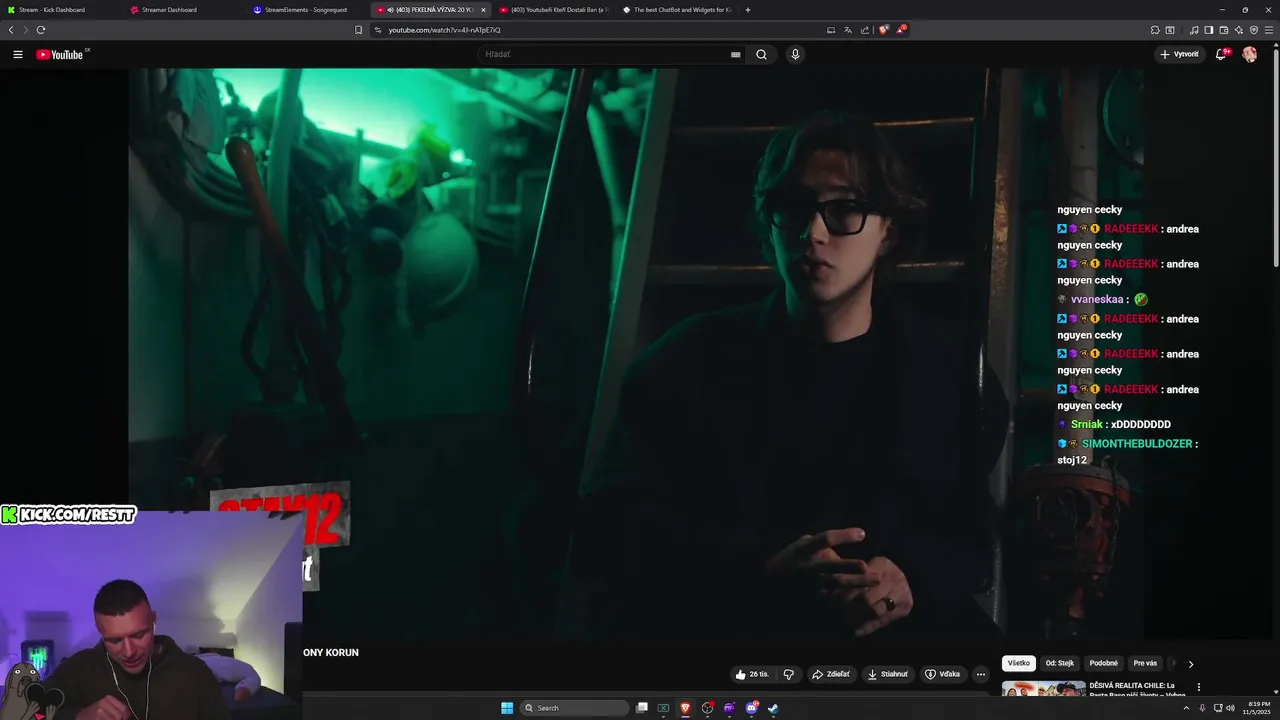Switch to StreamElements - Songrequest tab
1280x720 pixels.
pyautogui.click(x=308, y=10)
